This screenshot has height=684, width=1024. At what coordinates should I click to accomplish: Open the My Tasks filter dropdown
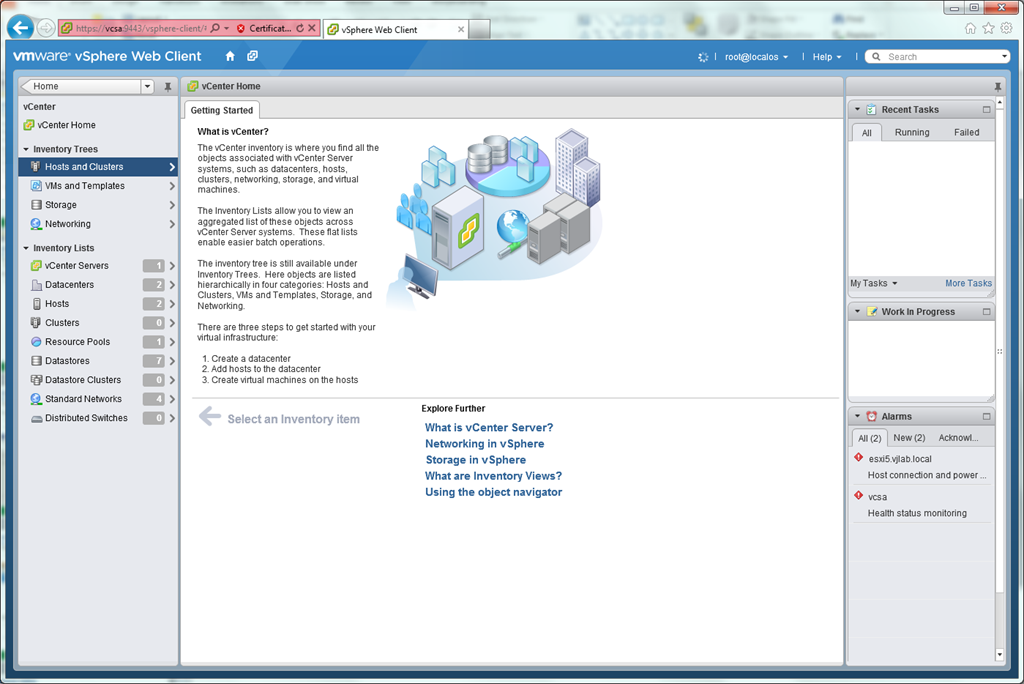click(874, 283)
